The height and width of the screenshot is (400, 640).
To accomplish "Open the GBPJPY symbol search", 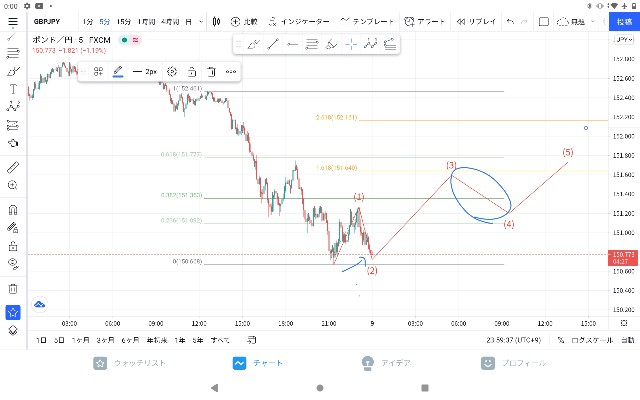I will click(x=47, y=22).
